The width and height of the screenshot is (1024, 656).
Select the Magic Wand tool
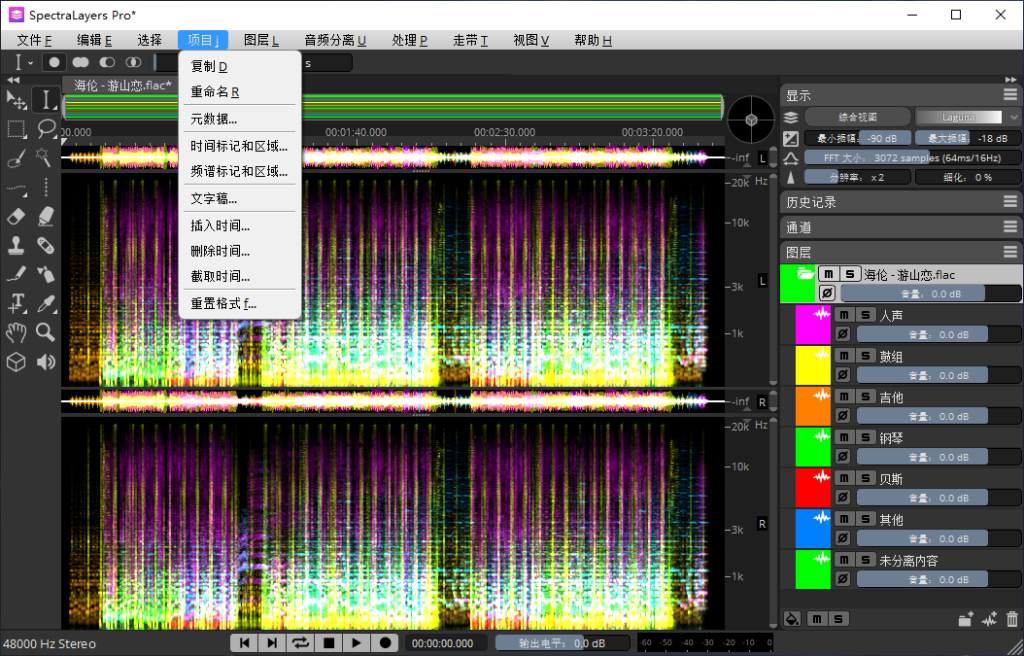coord(46,157)
